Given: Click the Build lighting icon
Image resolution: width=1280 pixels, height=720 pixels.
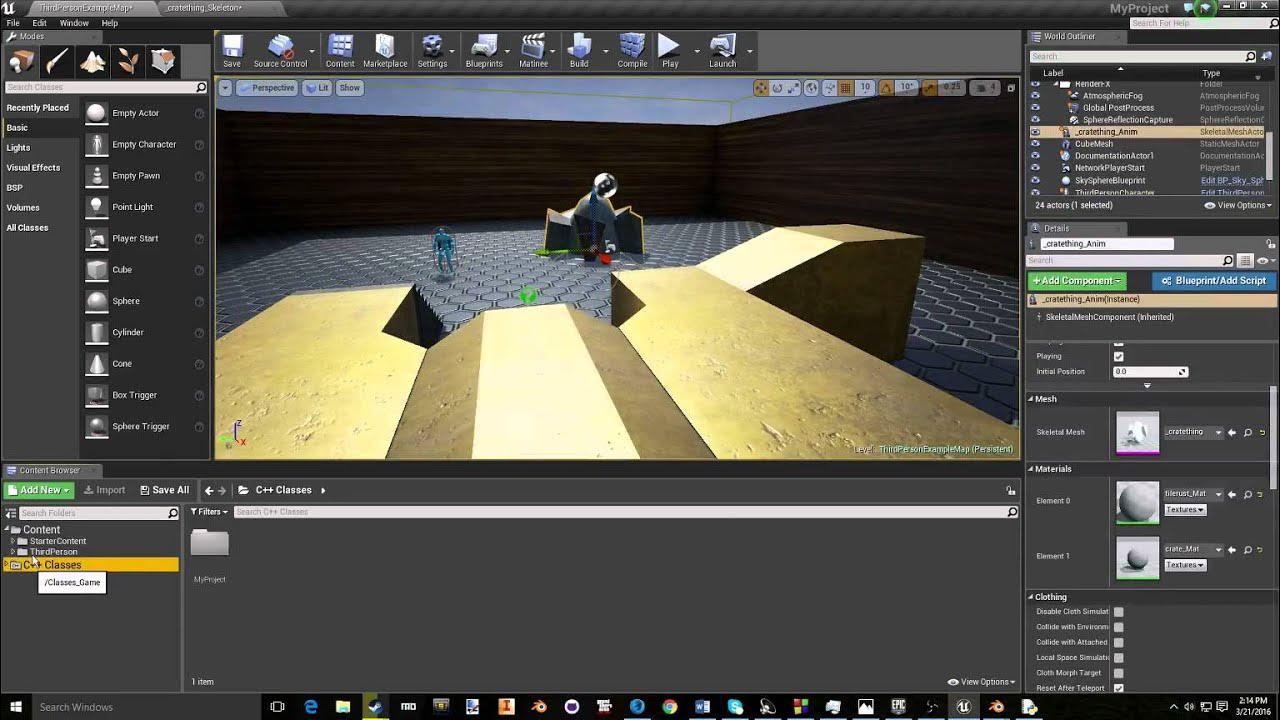Looking at the screenshot, I should coord(579,50).
